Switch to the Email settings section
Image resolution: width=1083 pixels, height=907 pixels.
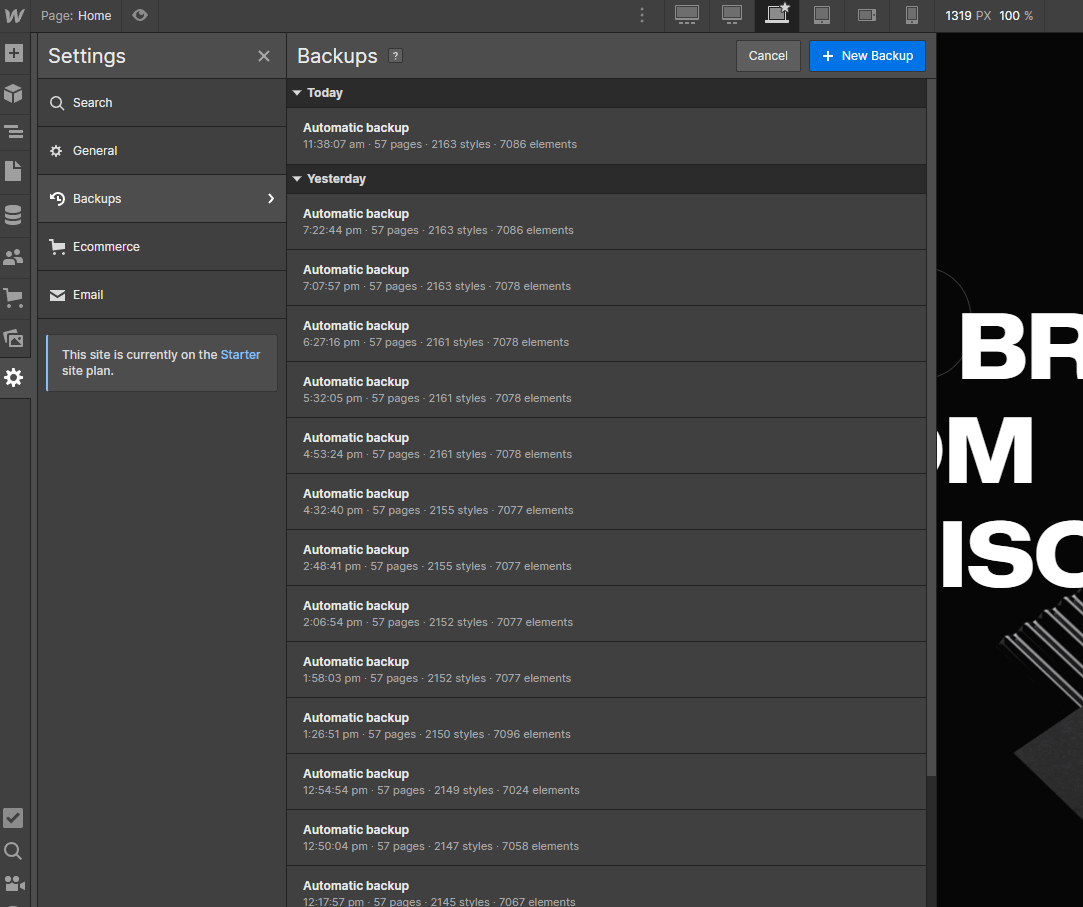[88, 294]
